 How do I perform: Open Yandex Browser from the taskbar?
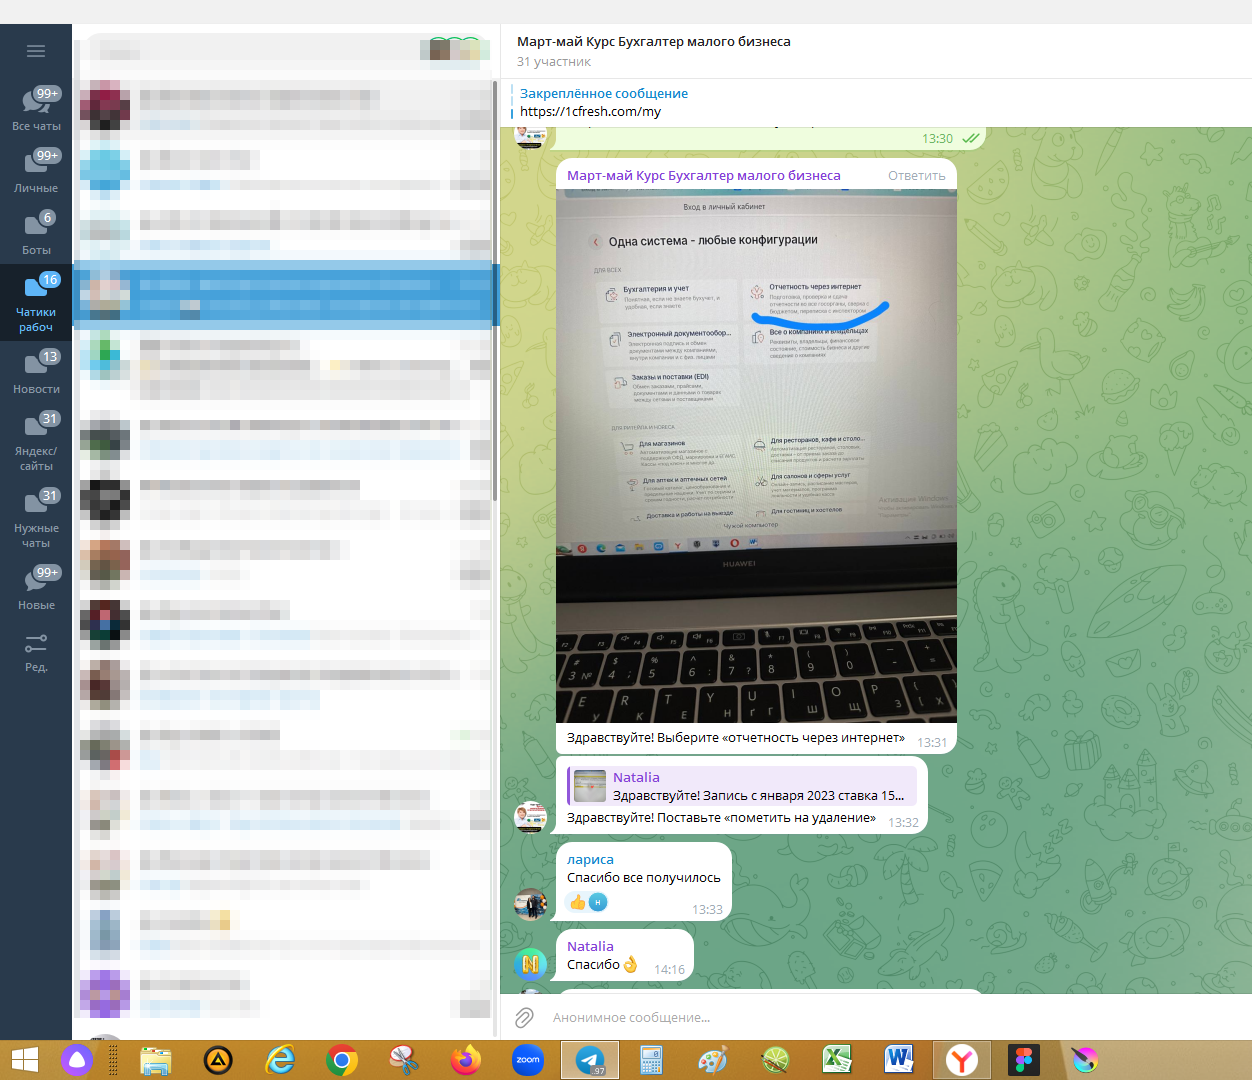coord(961,1060)
